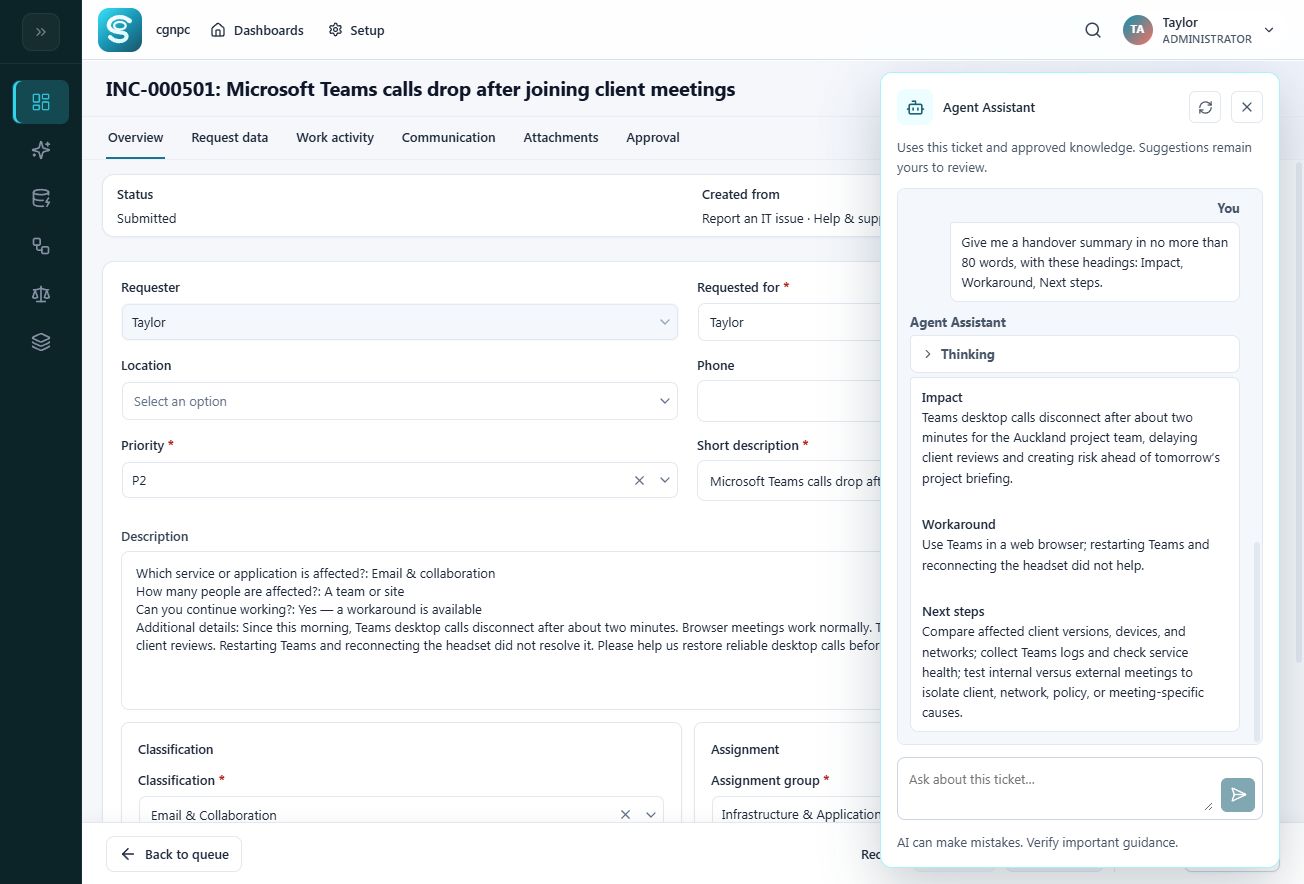The height and width of the screenshot is (884, 1304).
Task: Open the dashboard grid icon in sidebar
Action: [x=41, y=102]
